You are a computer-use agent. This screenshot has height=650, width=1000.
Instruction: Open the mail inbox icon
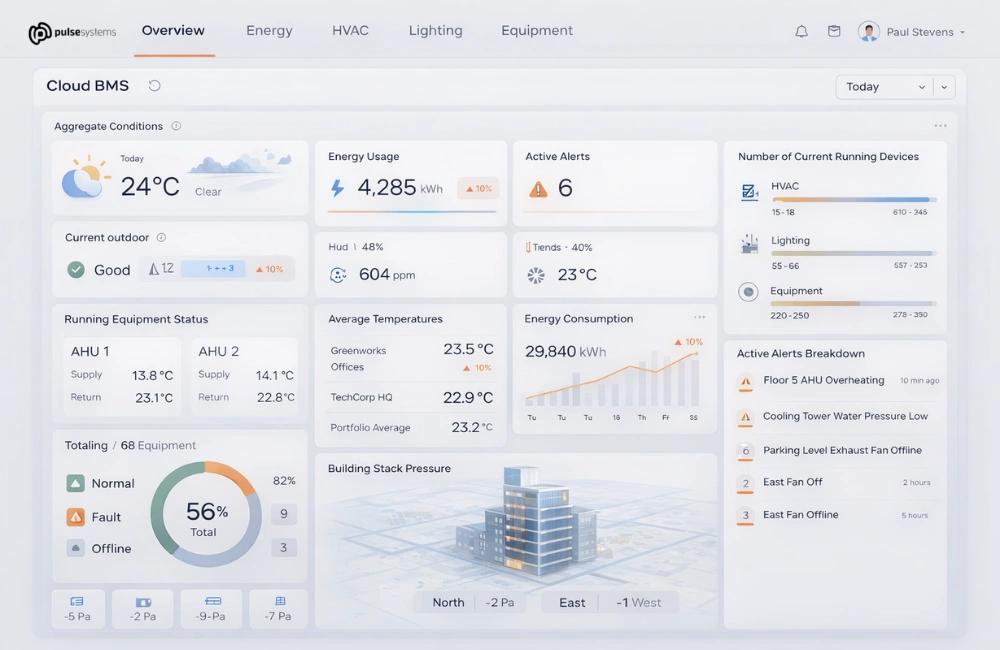(834, 32)
